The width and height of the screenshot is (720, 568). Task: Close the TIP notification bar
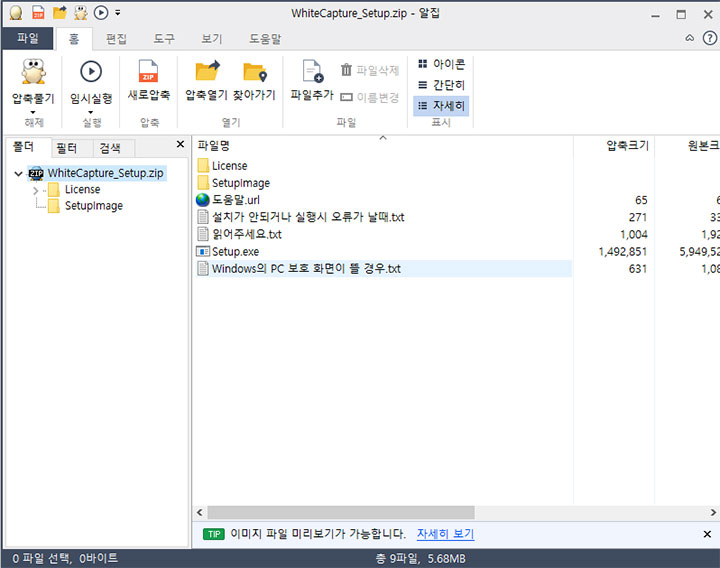(707, 534)
